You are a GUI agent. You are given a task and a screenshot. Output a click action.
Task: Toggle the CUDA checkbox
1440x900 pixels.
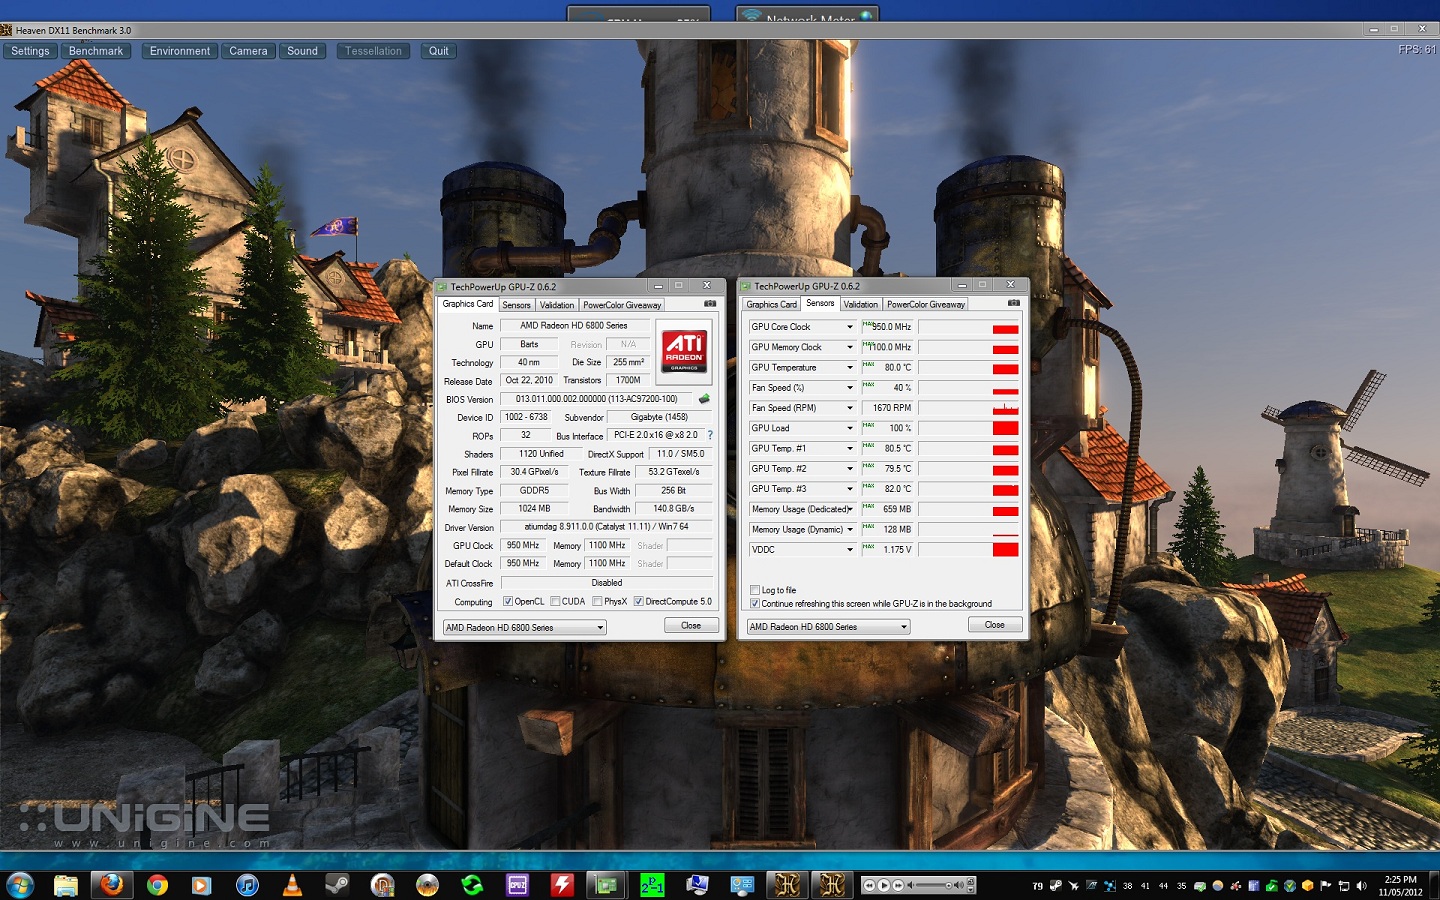tap(555, 601)
